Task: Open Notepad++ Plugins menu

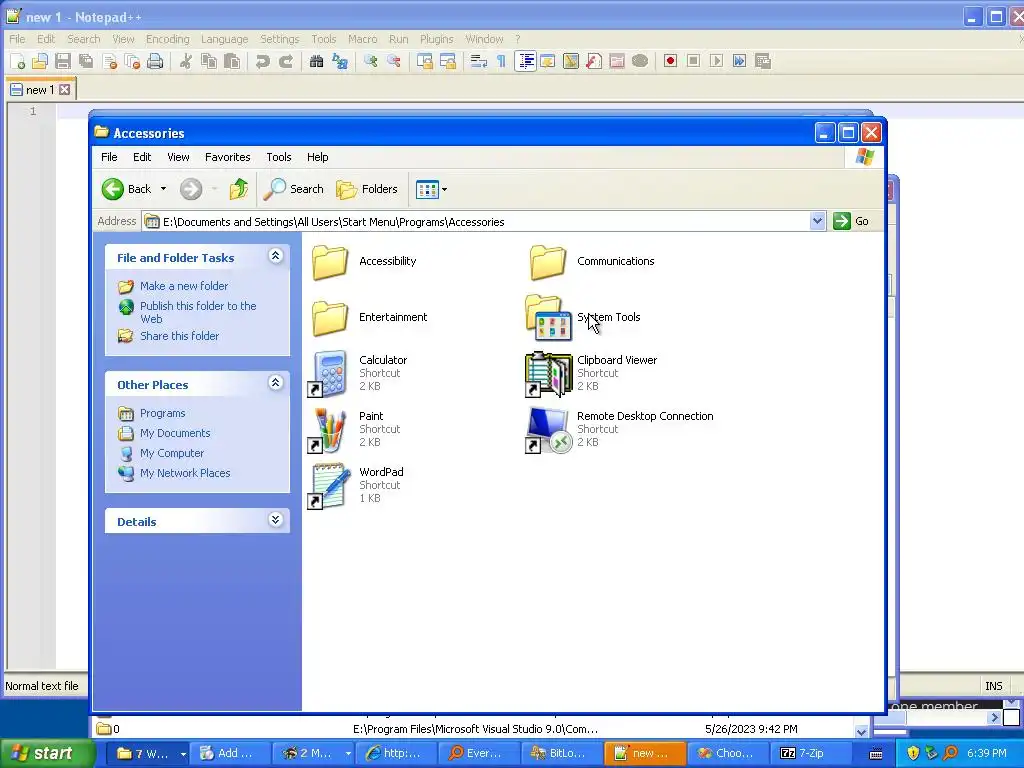Action: [x=436, y=39]
